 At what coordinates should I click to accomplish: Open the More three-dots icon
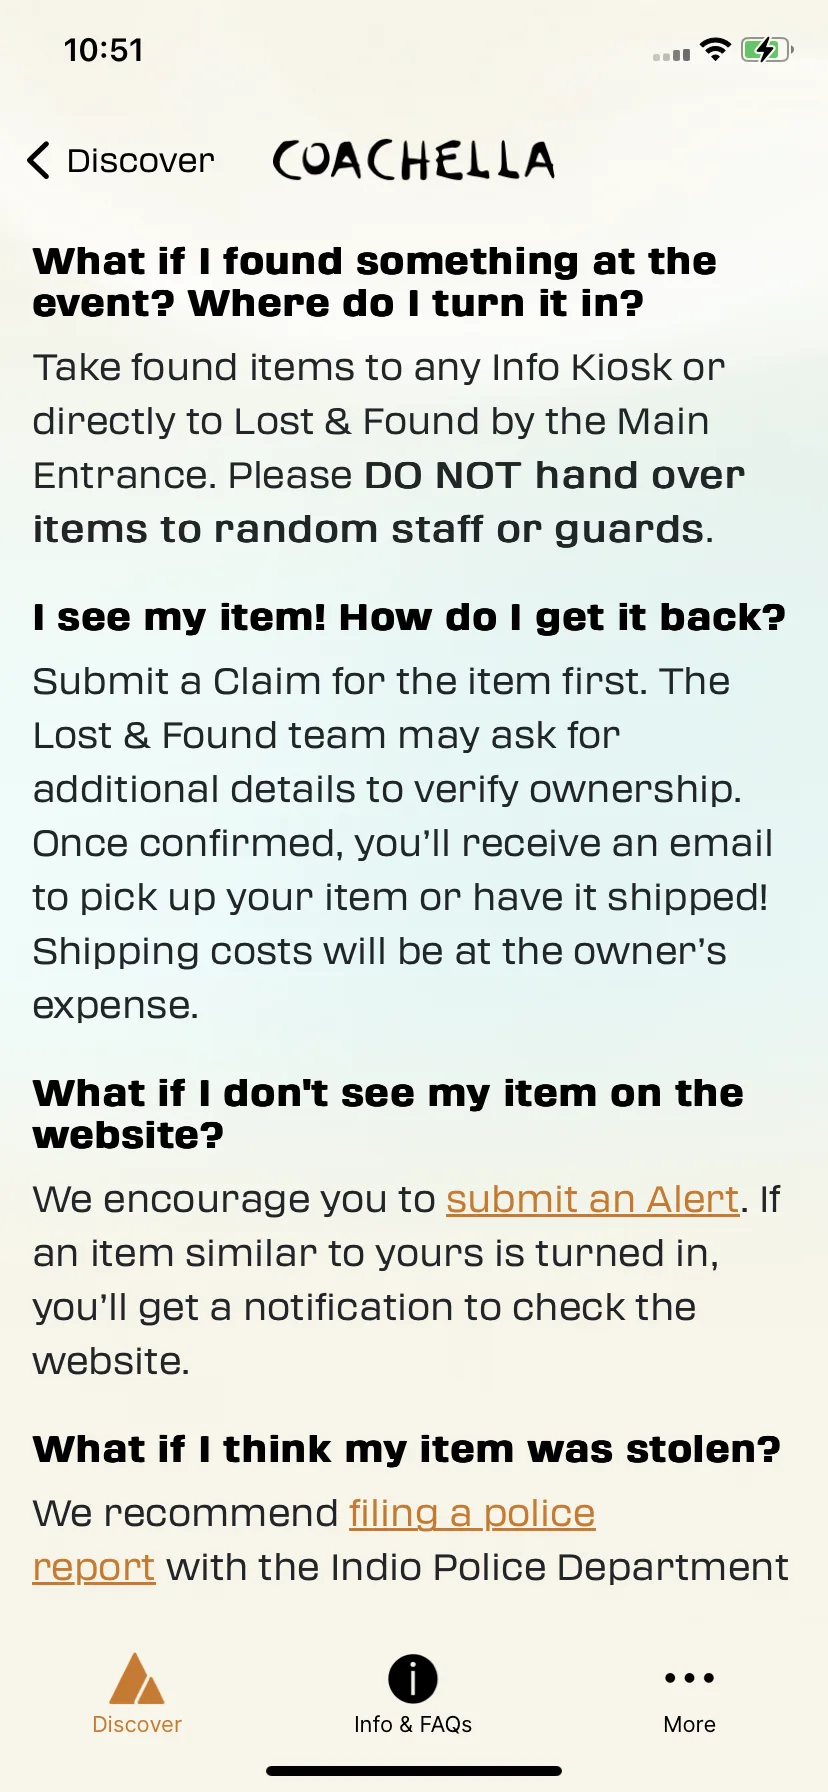690,1678
